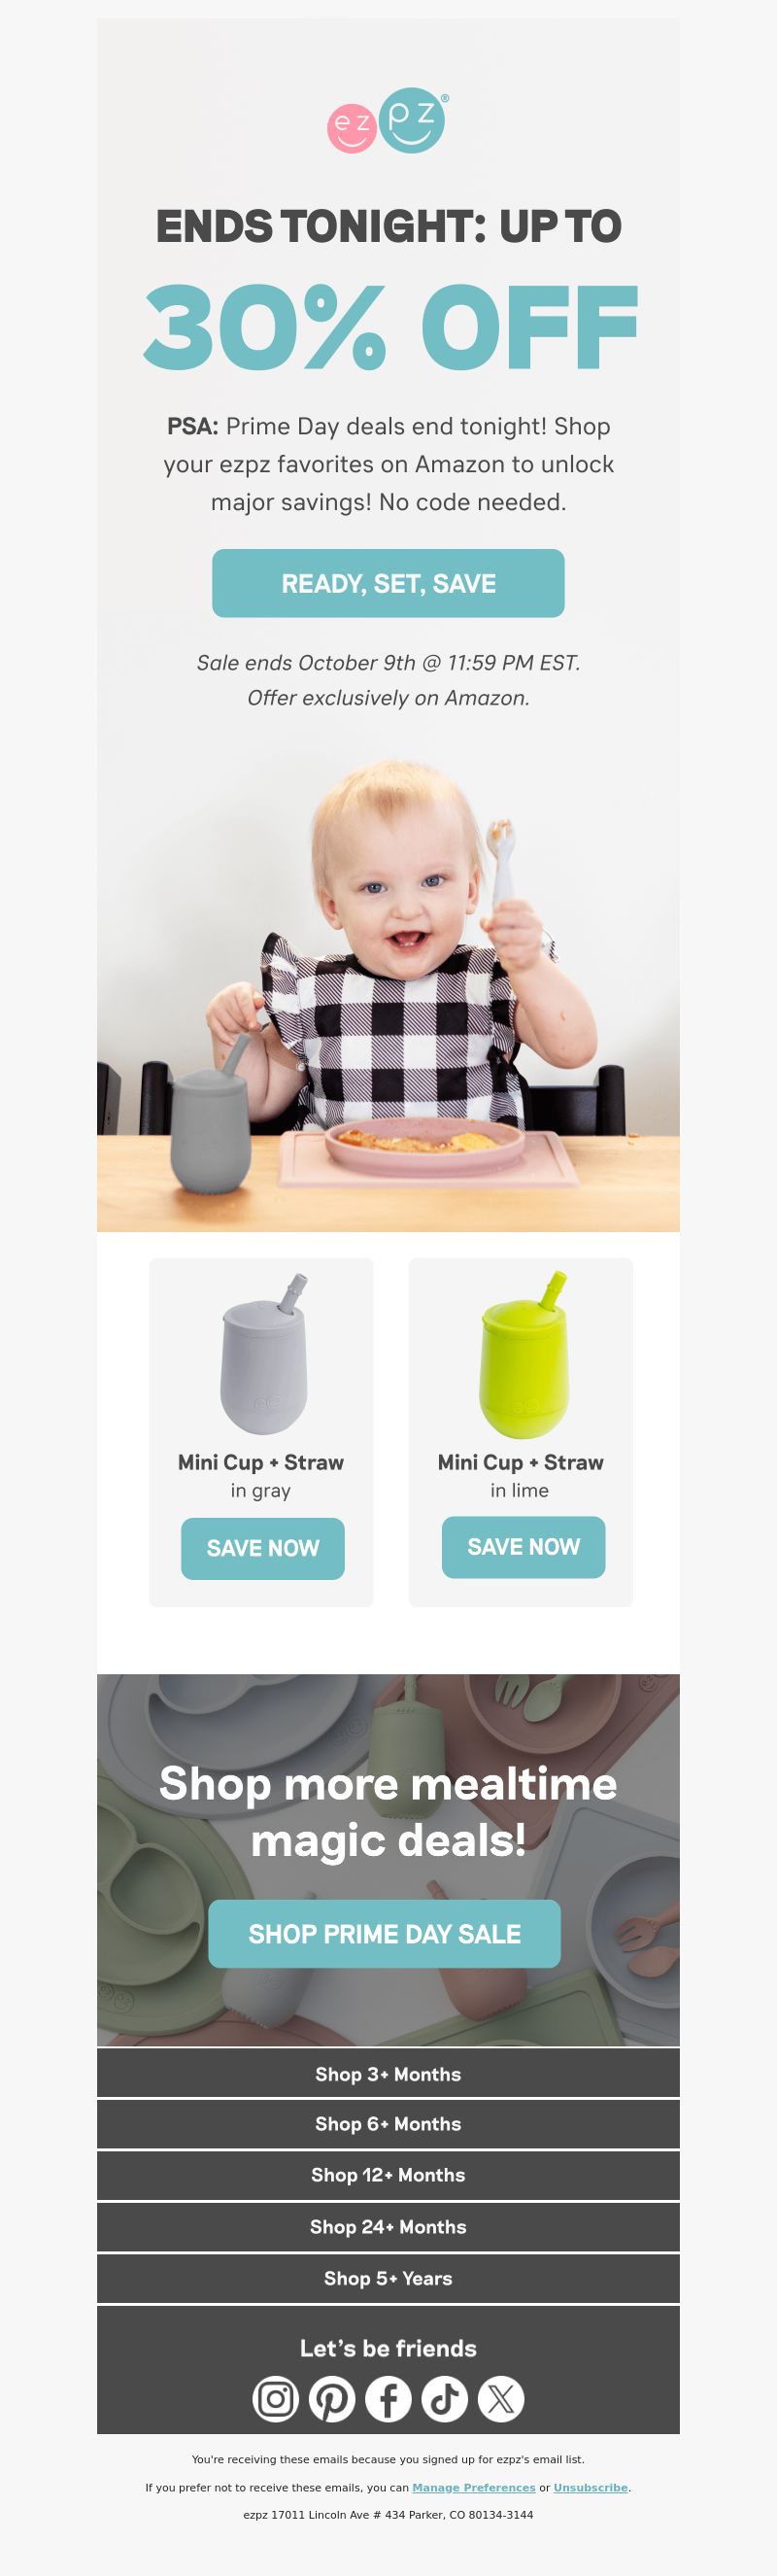Viewport: 777px width, 2576px height.
Task: Select the Shop 24+ Months menu item
Action: pos(388,2227)
